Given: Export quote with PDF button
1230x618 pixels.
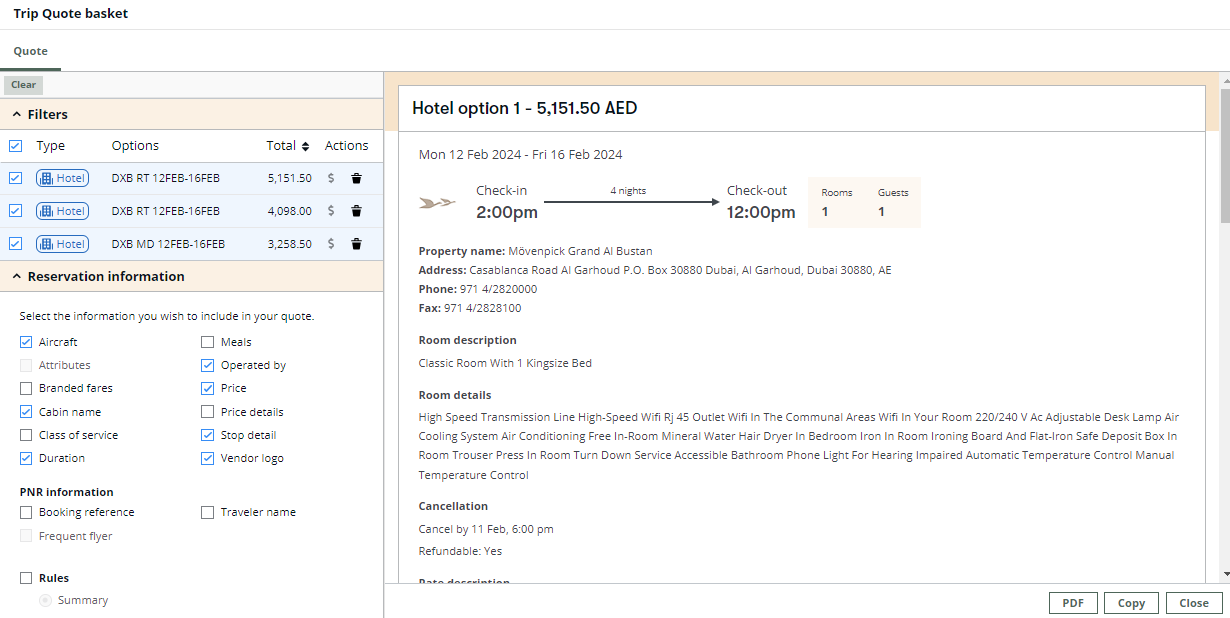Looking at the screenshot, I should point(1073,603).
